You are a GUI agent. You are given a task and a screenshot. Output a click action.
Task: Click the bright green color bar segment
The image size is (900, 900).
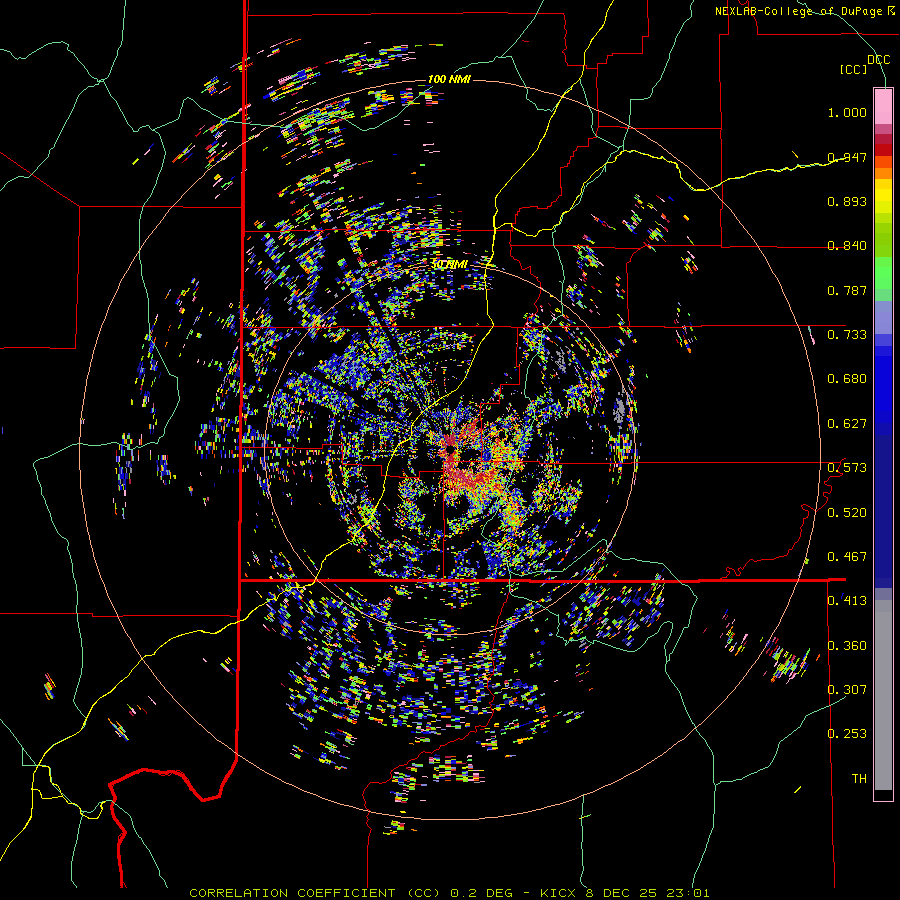coord(883,273)
